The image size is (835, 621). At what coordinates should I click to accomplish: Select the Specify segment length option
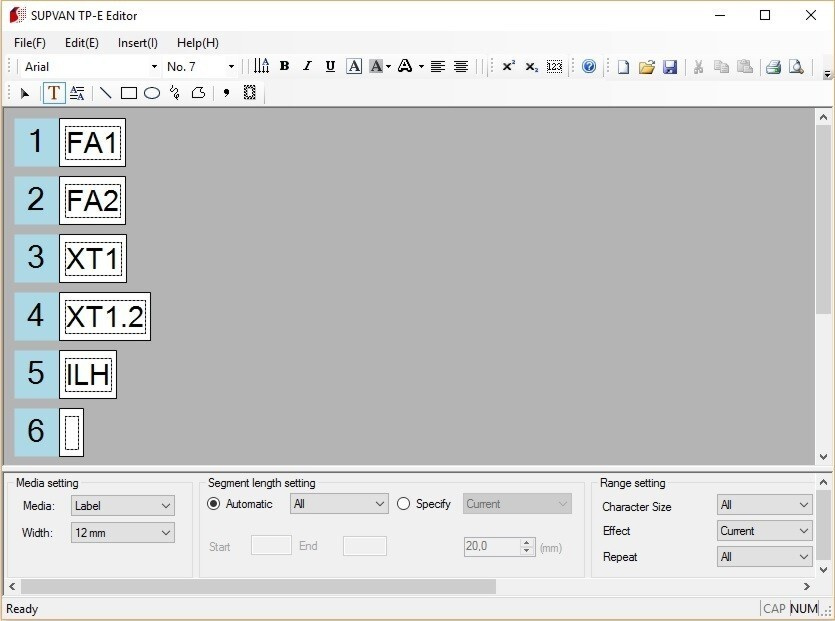coord(404,504)
